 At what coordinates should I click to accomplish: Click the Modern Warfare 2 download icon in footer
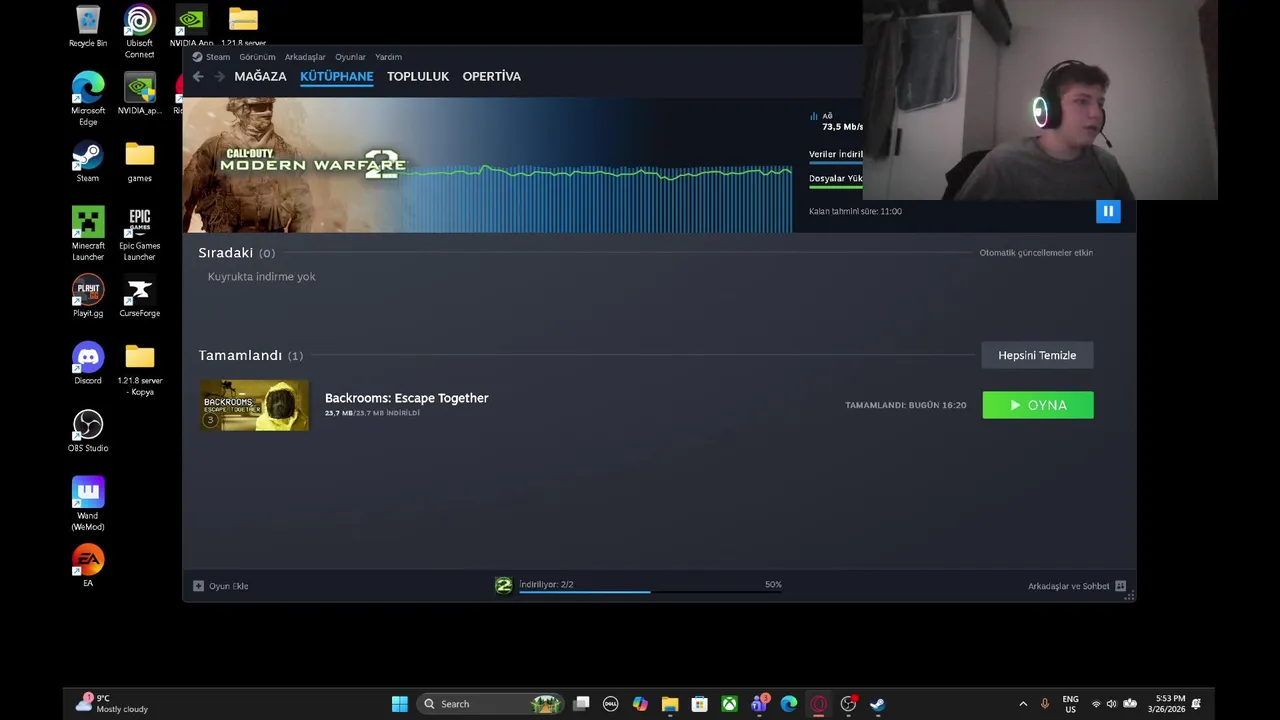tap(503, 585)
